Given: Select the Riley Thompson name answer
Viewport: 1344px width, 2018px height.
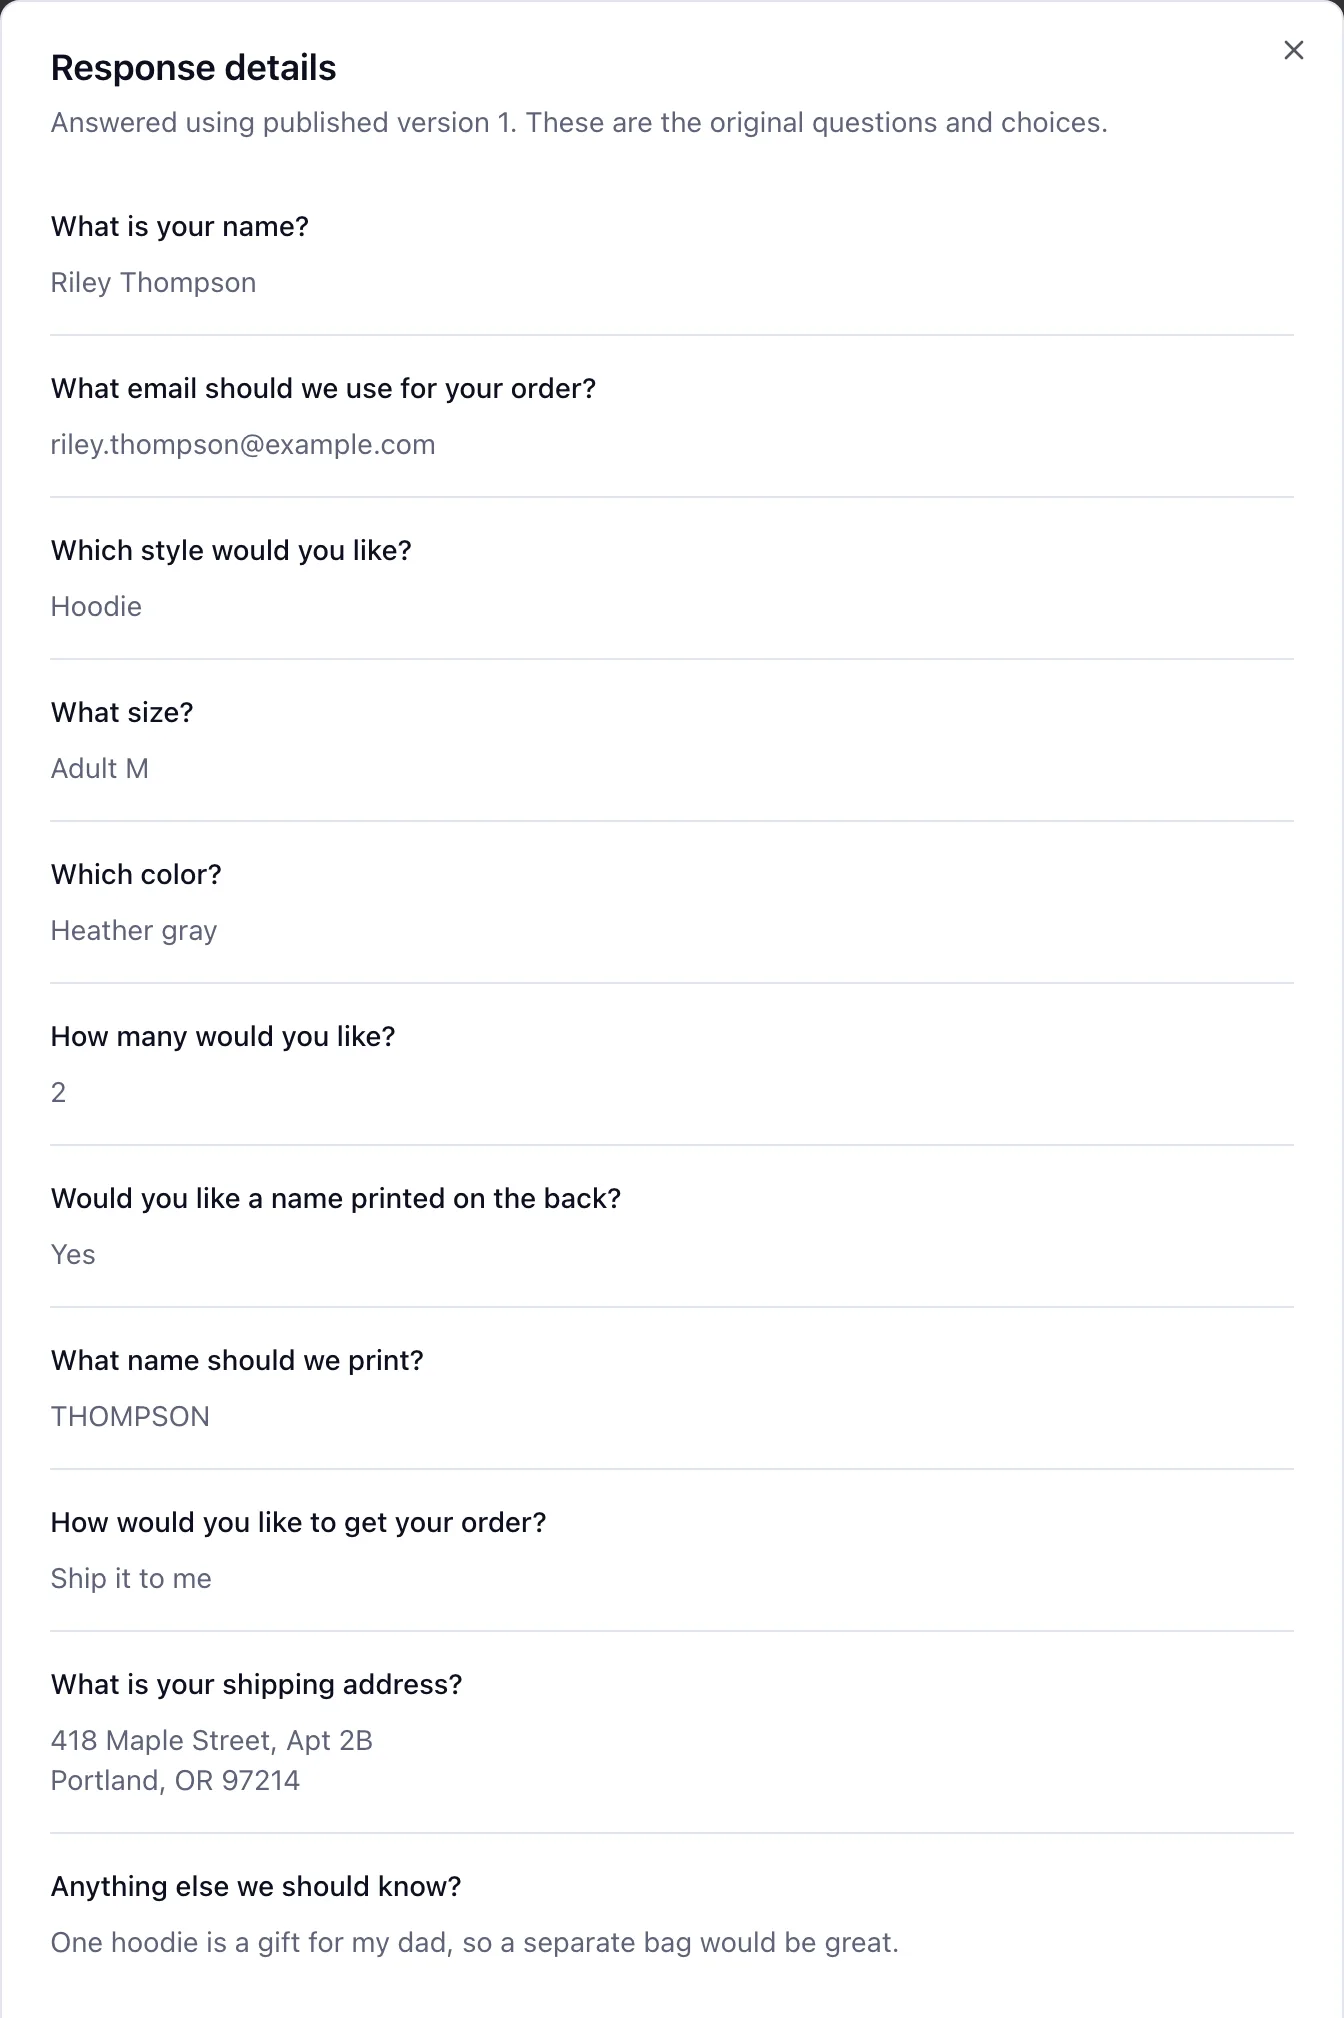Looking at the screenshot, I should pyautogui.click(x=153, y=283).
